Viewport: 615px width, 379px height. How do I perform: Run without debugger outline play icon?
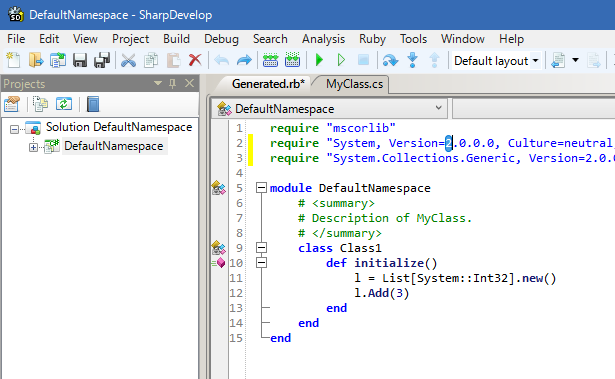(341, 60)
